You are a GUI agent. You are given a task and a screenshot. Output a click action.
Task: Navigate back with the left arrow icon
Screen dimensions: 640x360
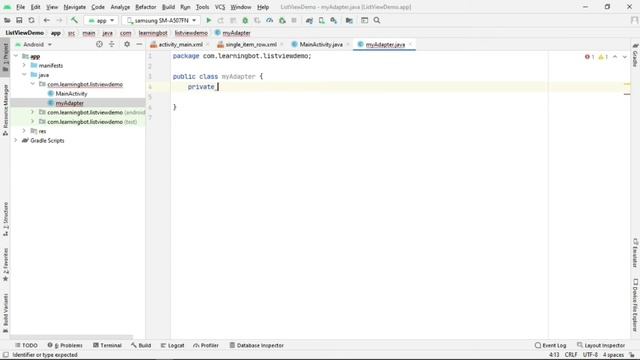47,20
